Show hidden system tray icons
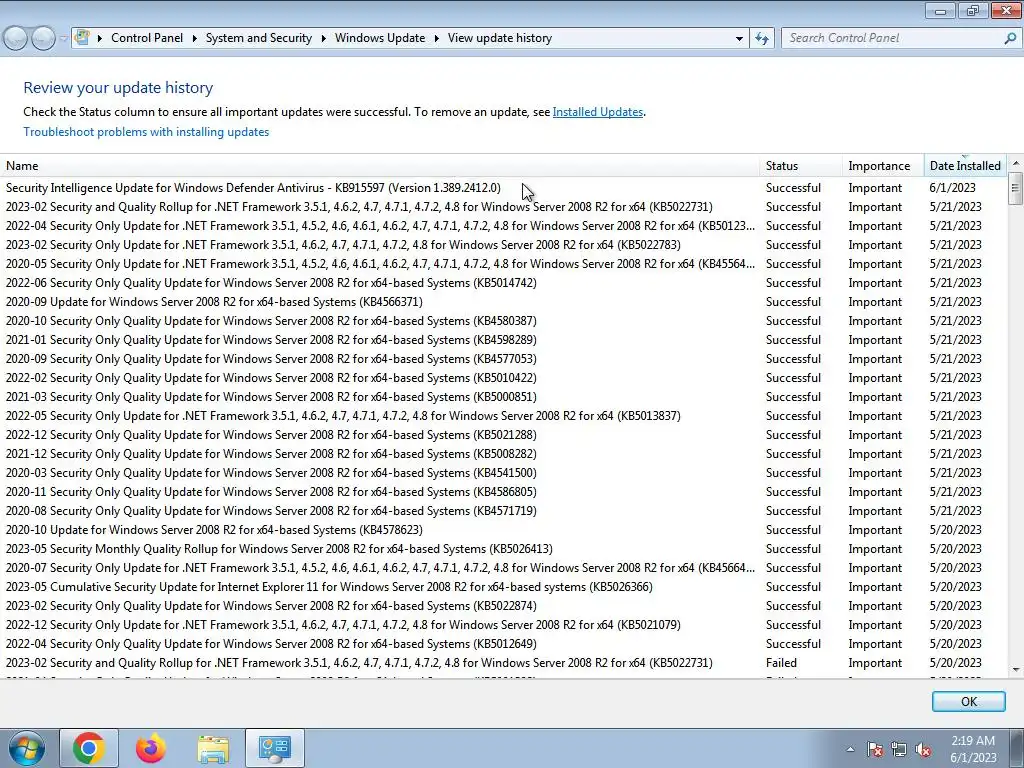The image size is (1024, 768). coord(850,750)
